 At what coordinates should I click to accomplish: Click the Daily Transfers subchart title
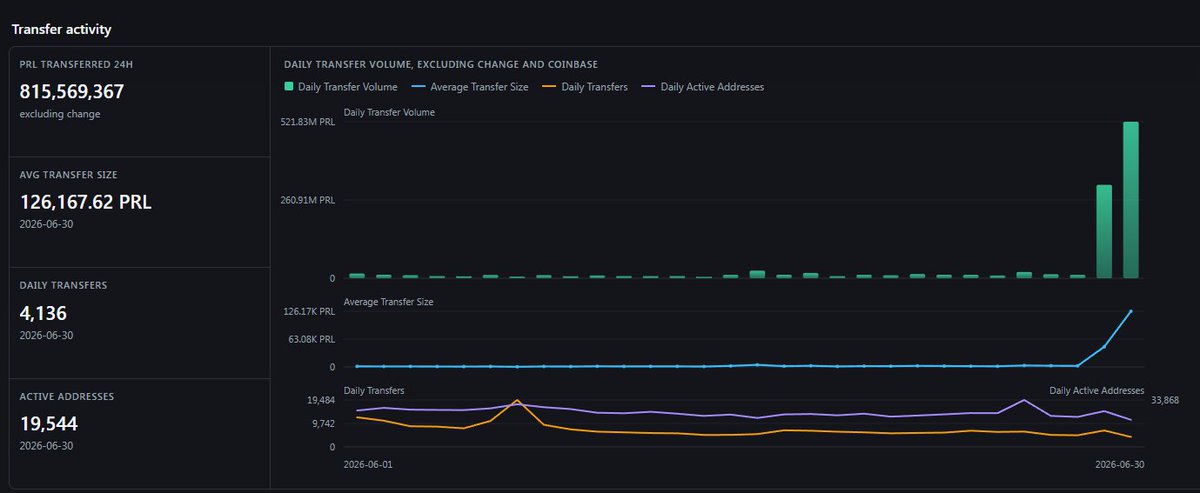374,390
